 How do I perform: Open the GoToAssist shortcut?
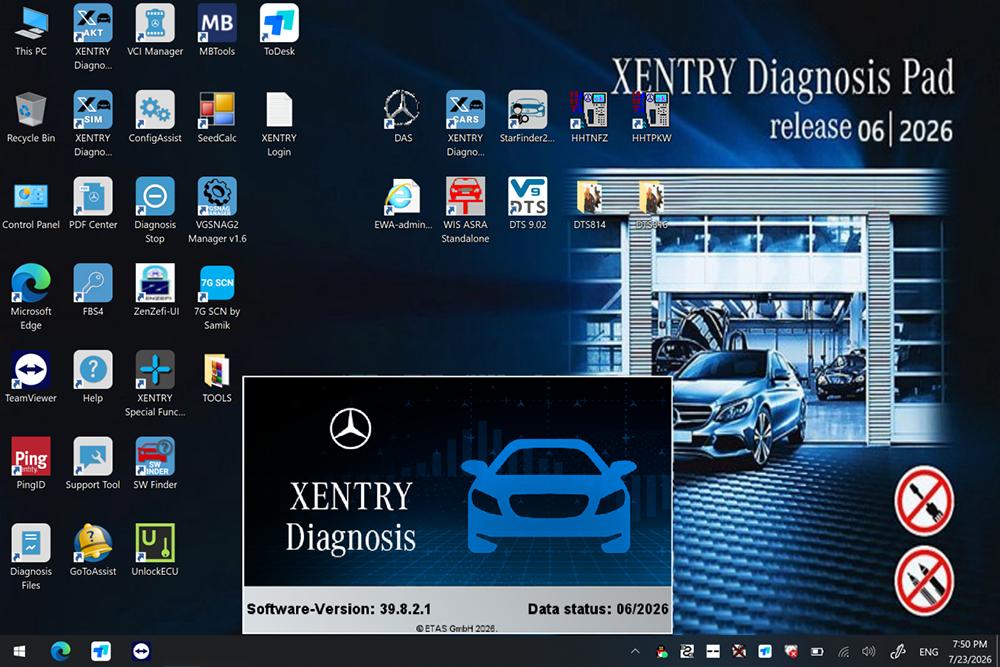tap(93, 551)
